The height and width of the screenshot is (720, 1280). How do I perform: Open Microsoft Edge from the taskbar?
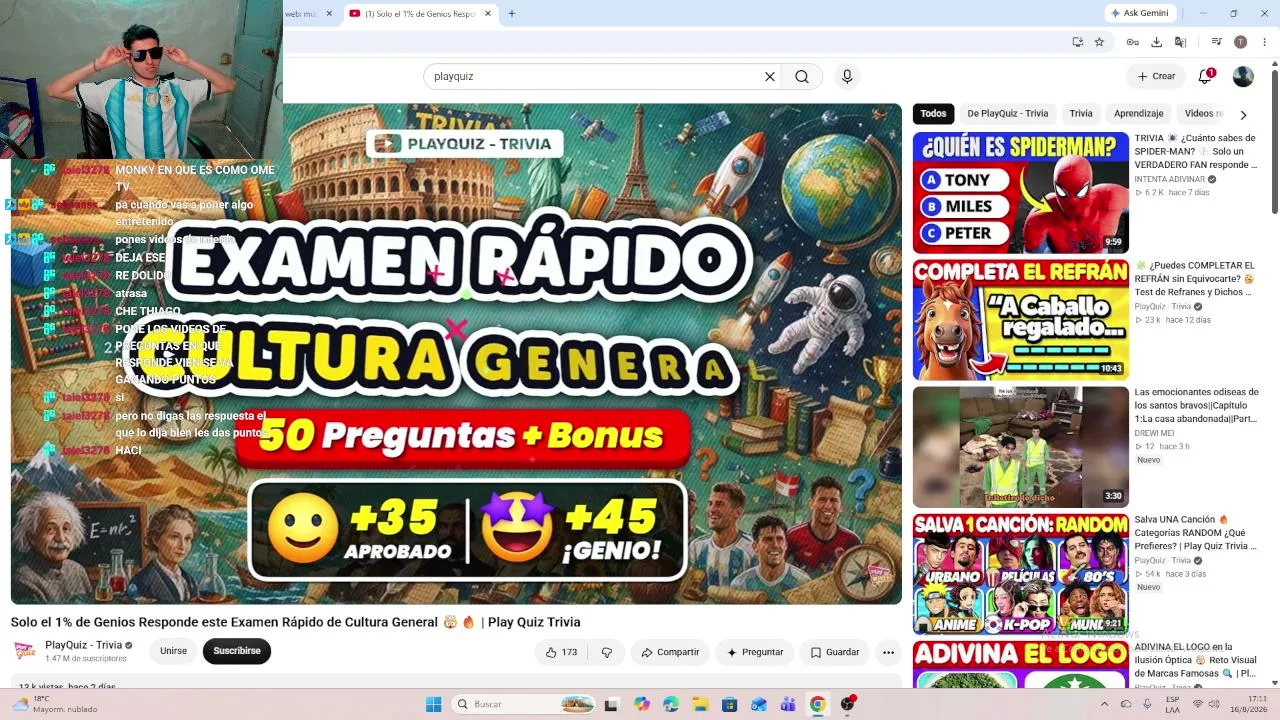(671, 704)
